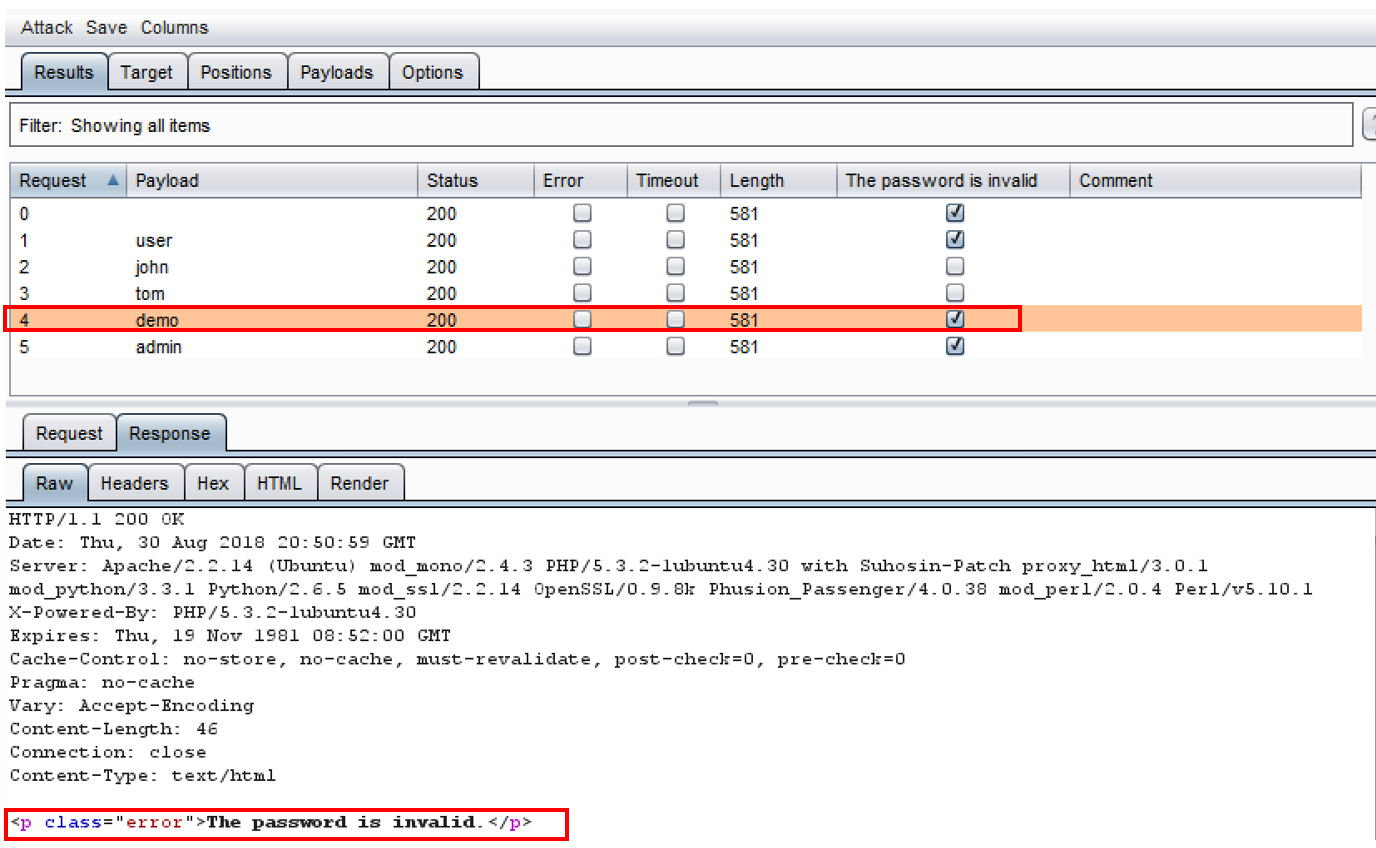Sort by the Payload column header
The height and width of the screenshot is (848, 1376).
point(271,181)
